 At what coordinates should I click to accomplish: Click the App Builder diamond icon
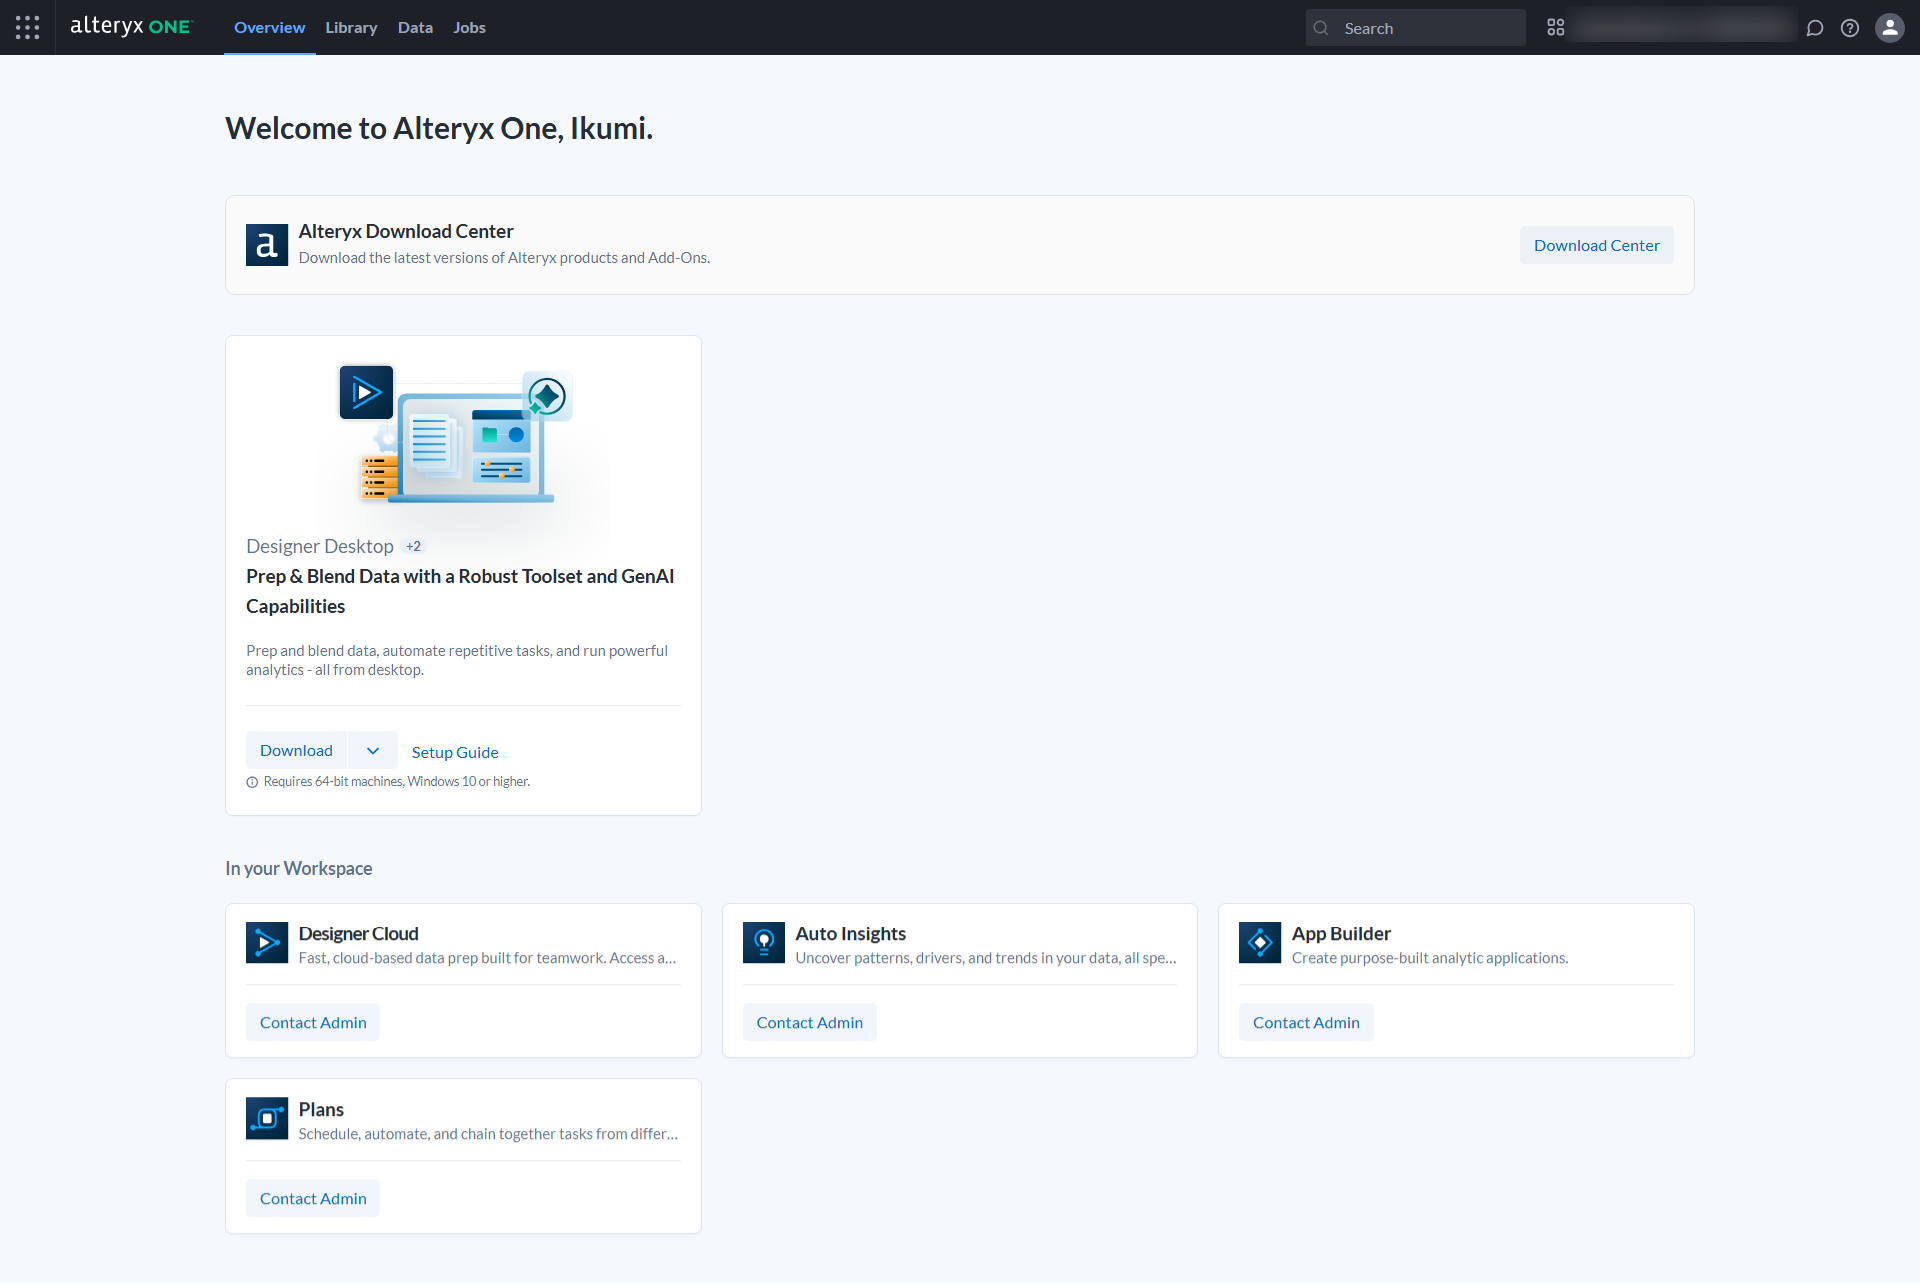(x=1260, y=943)
